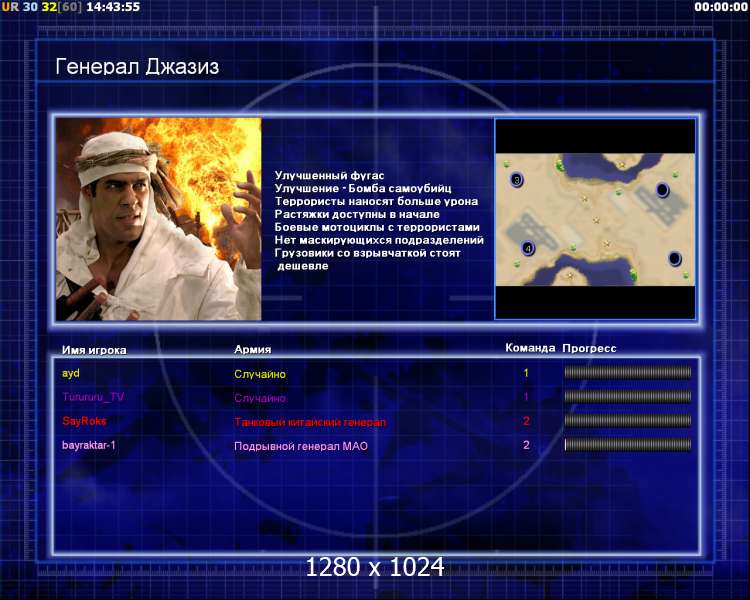Click the Turururu_TV loading progress bar

click(628, 396)
